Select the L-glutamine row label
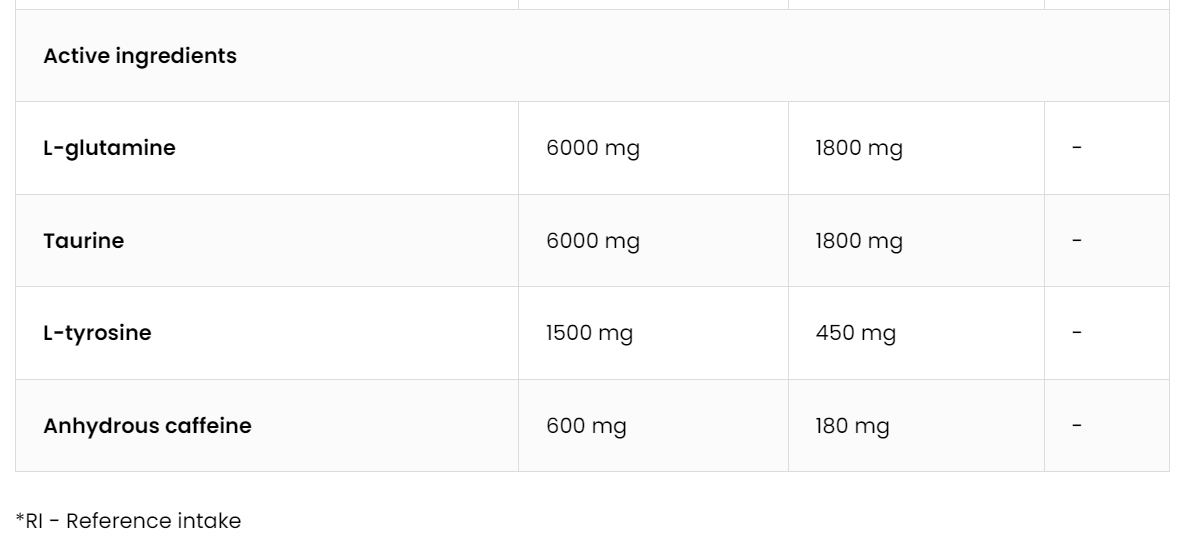1191x547 pixels. pos(109,148)
